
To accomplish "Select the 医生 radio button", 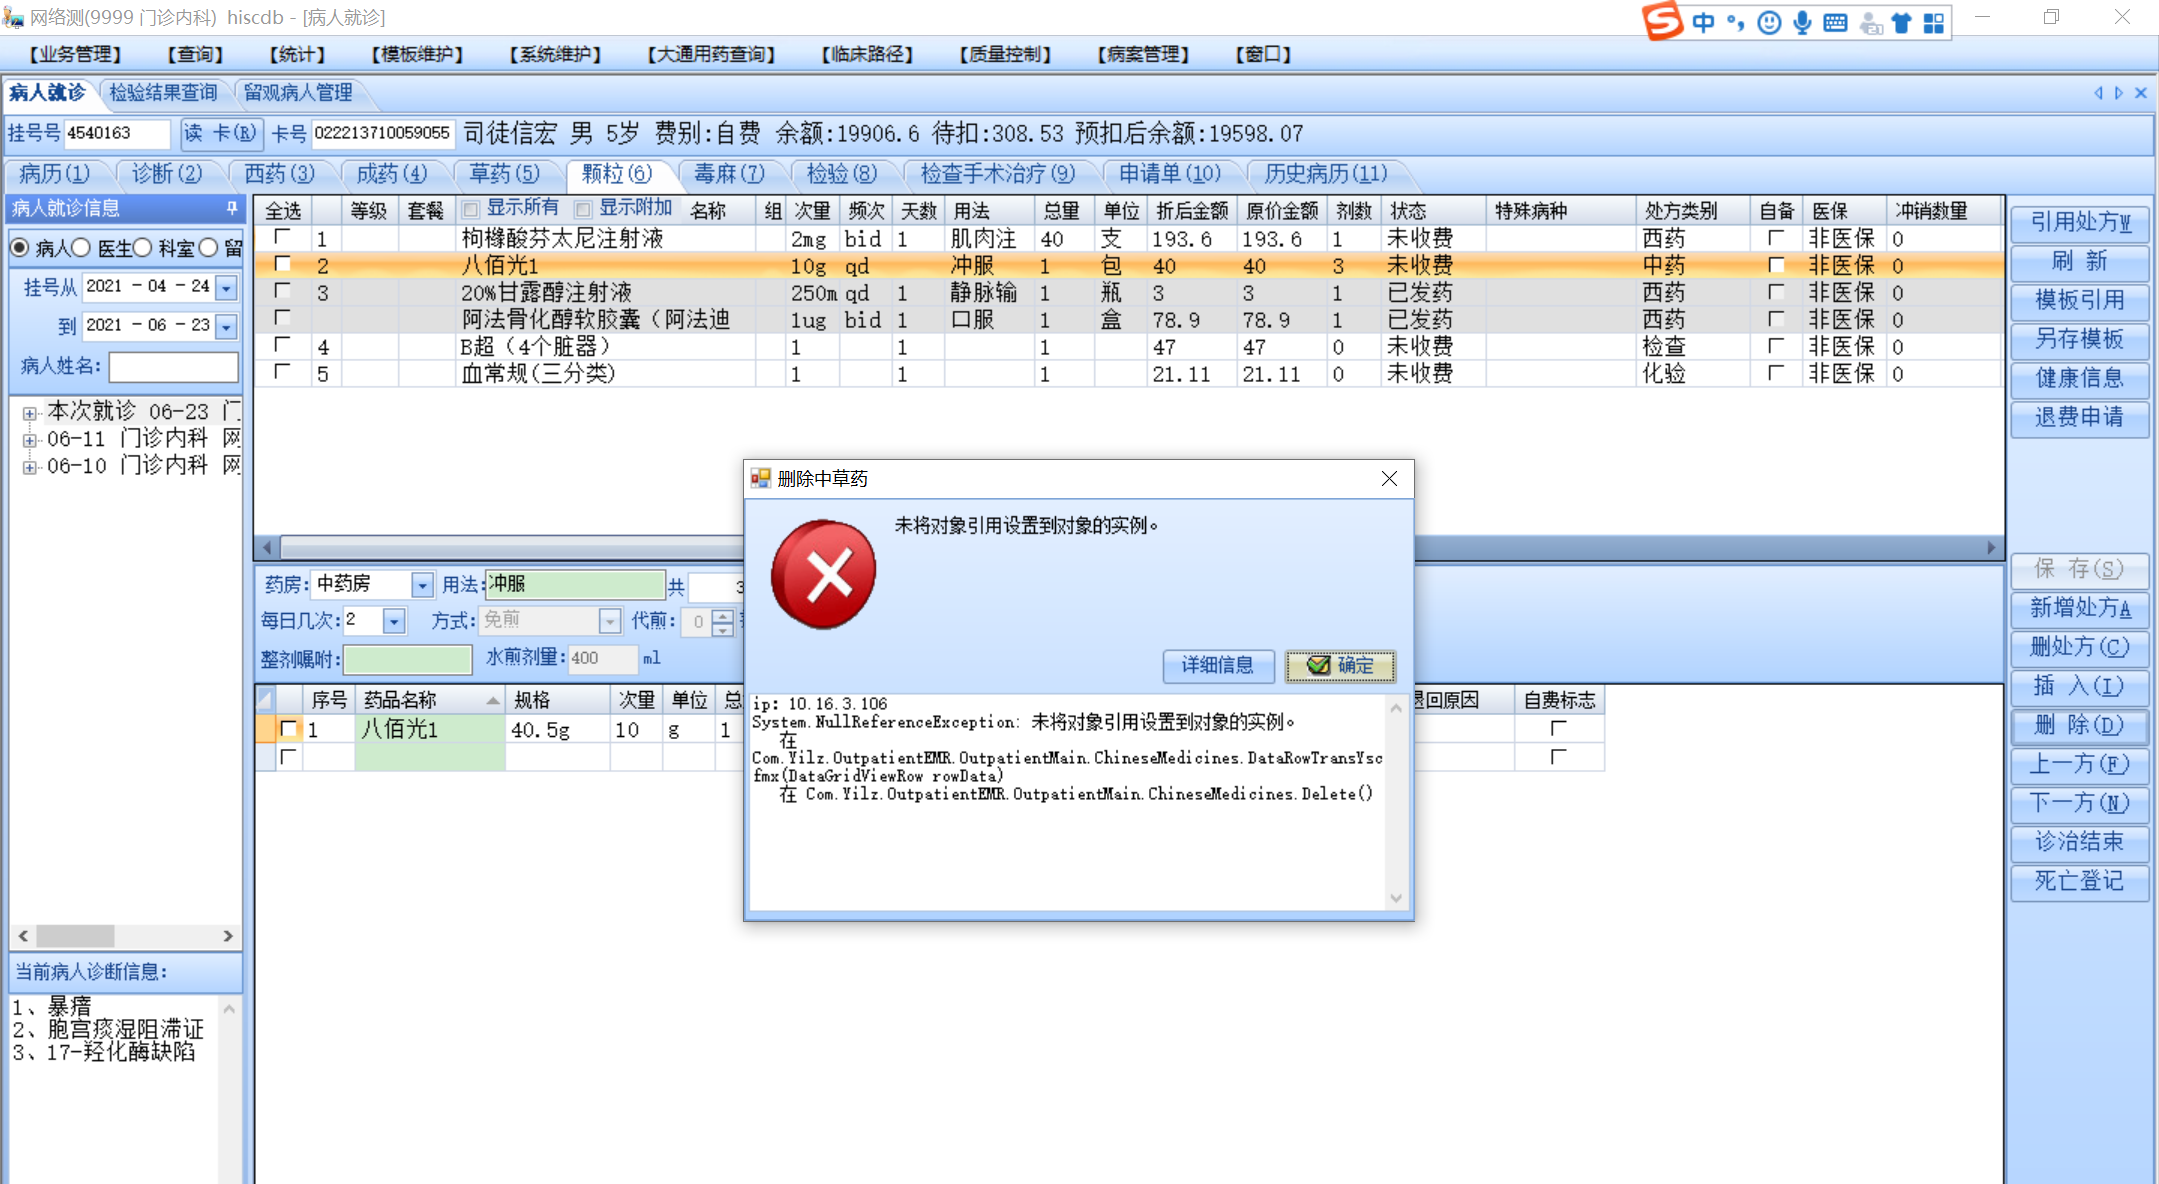I will [82, 247].
